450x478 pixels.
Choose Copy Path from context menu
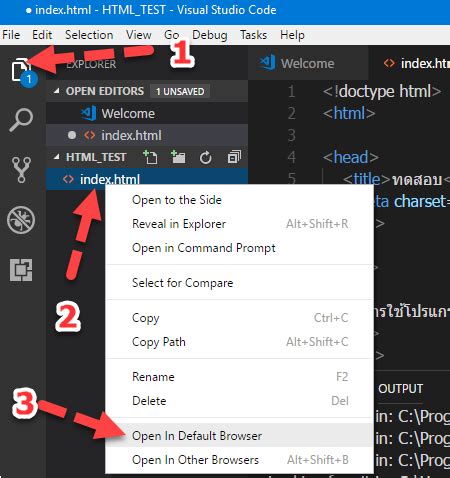239,342
